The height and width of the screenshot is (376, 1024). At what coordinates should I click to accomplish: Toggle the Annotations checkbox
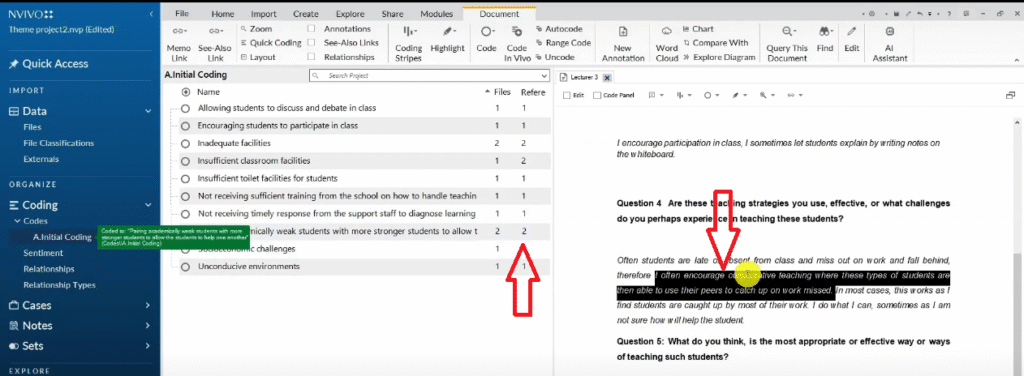311,29
